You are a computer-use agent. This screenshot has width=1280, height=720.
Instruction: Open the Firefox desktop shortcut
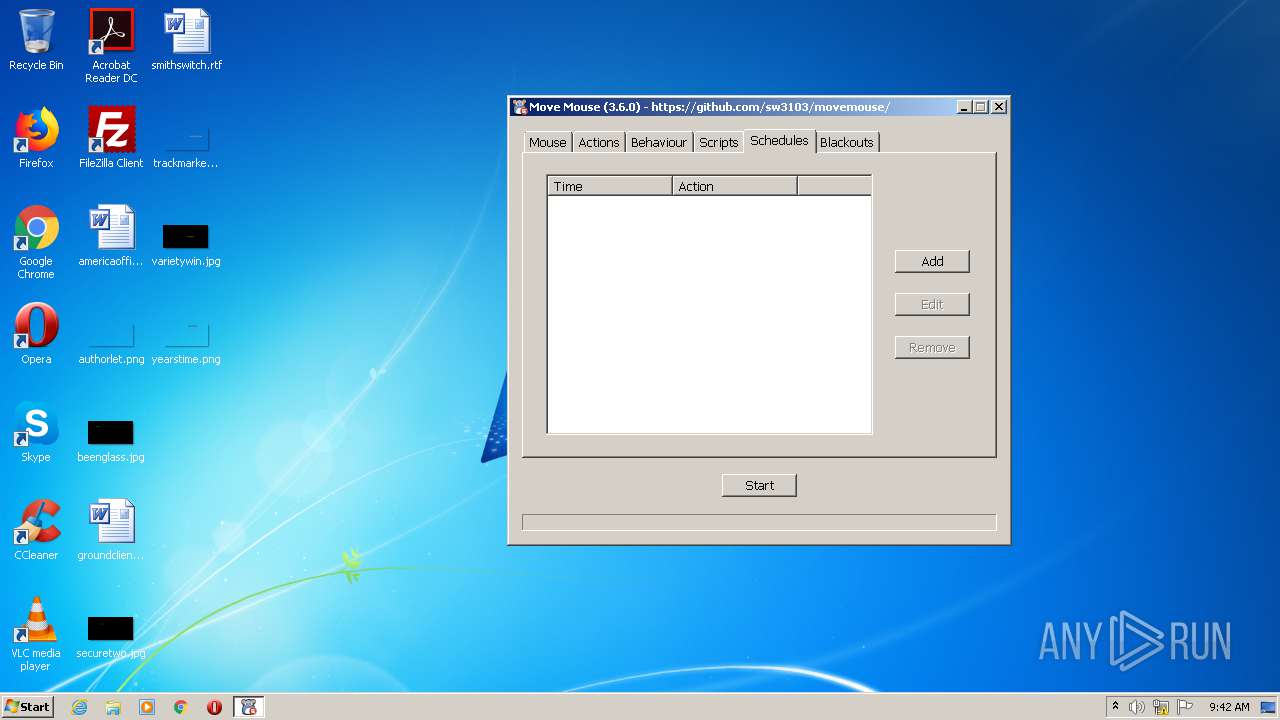click(x=36, y=138)
